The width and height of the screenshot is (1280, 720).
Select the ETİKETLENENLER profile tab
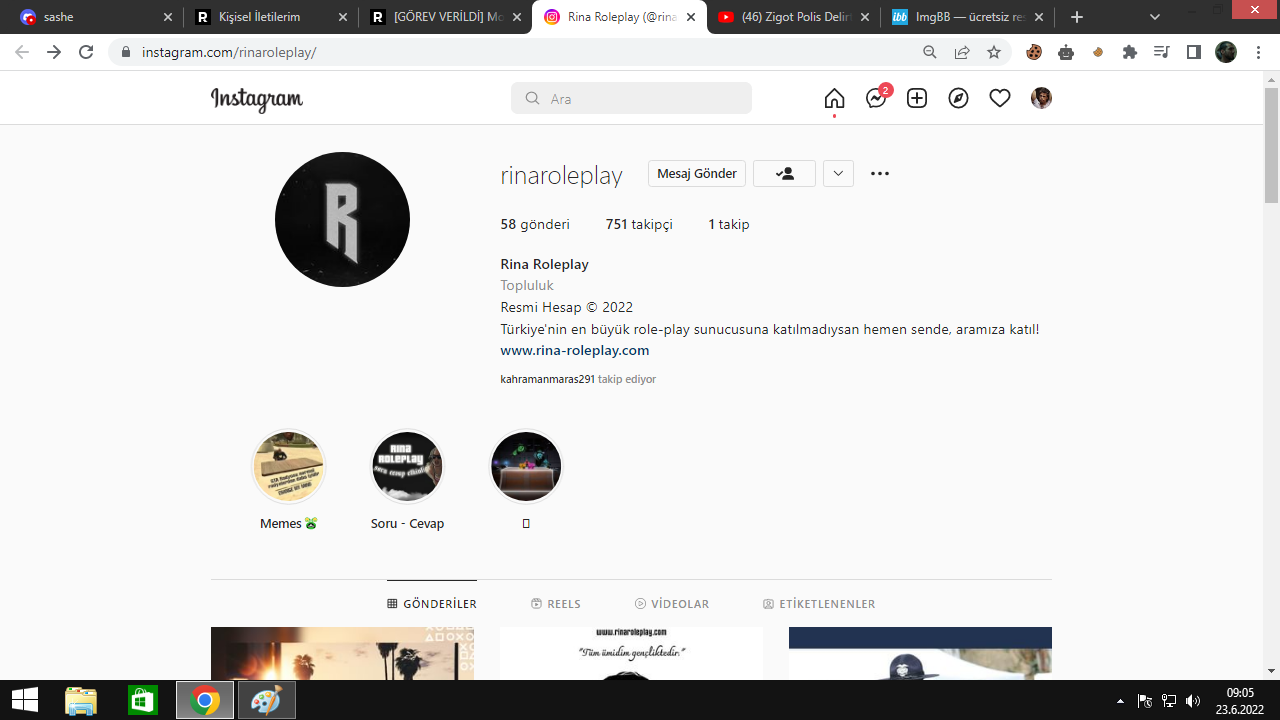click(x=819, y=604)
